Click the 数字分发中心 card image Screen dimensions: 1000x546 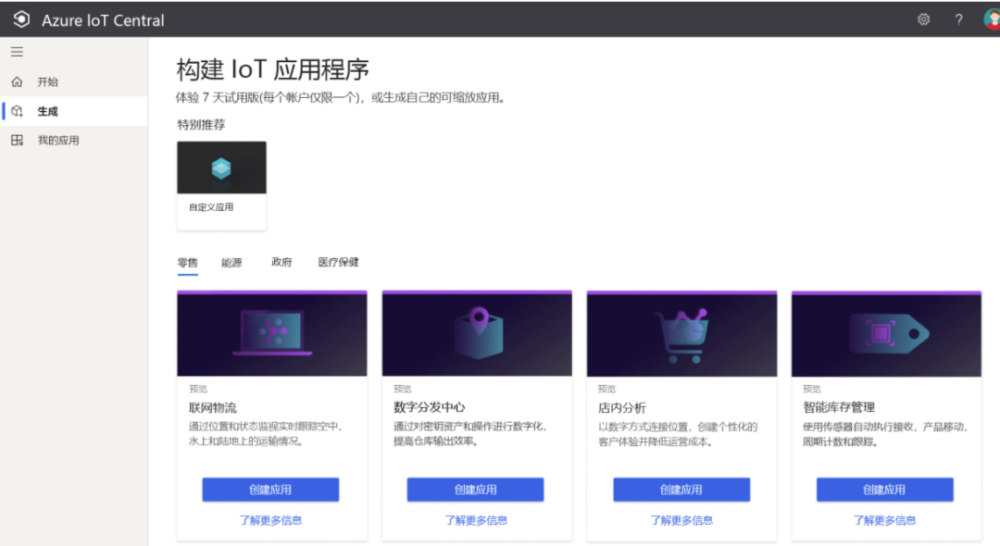(477, 334)
